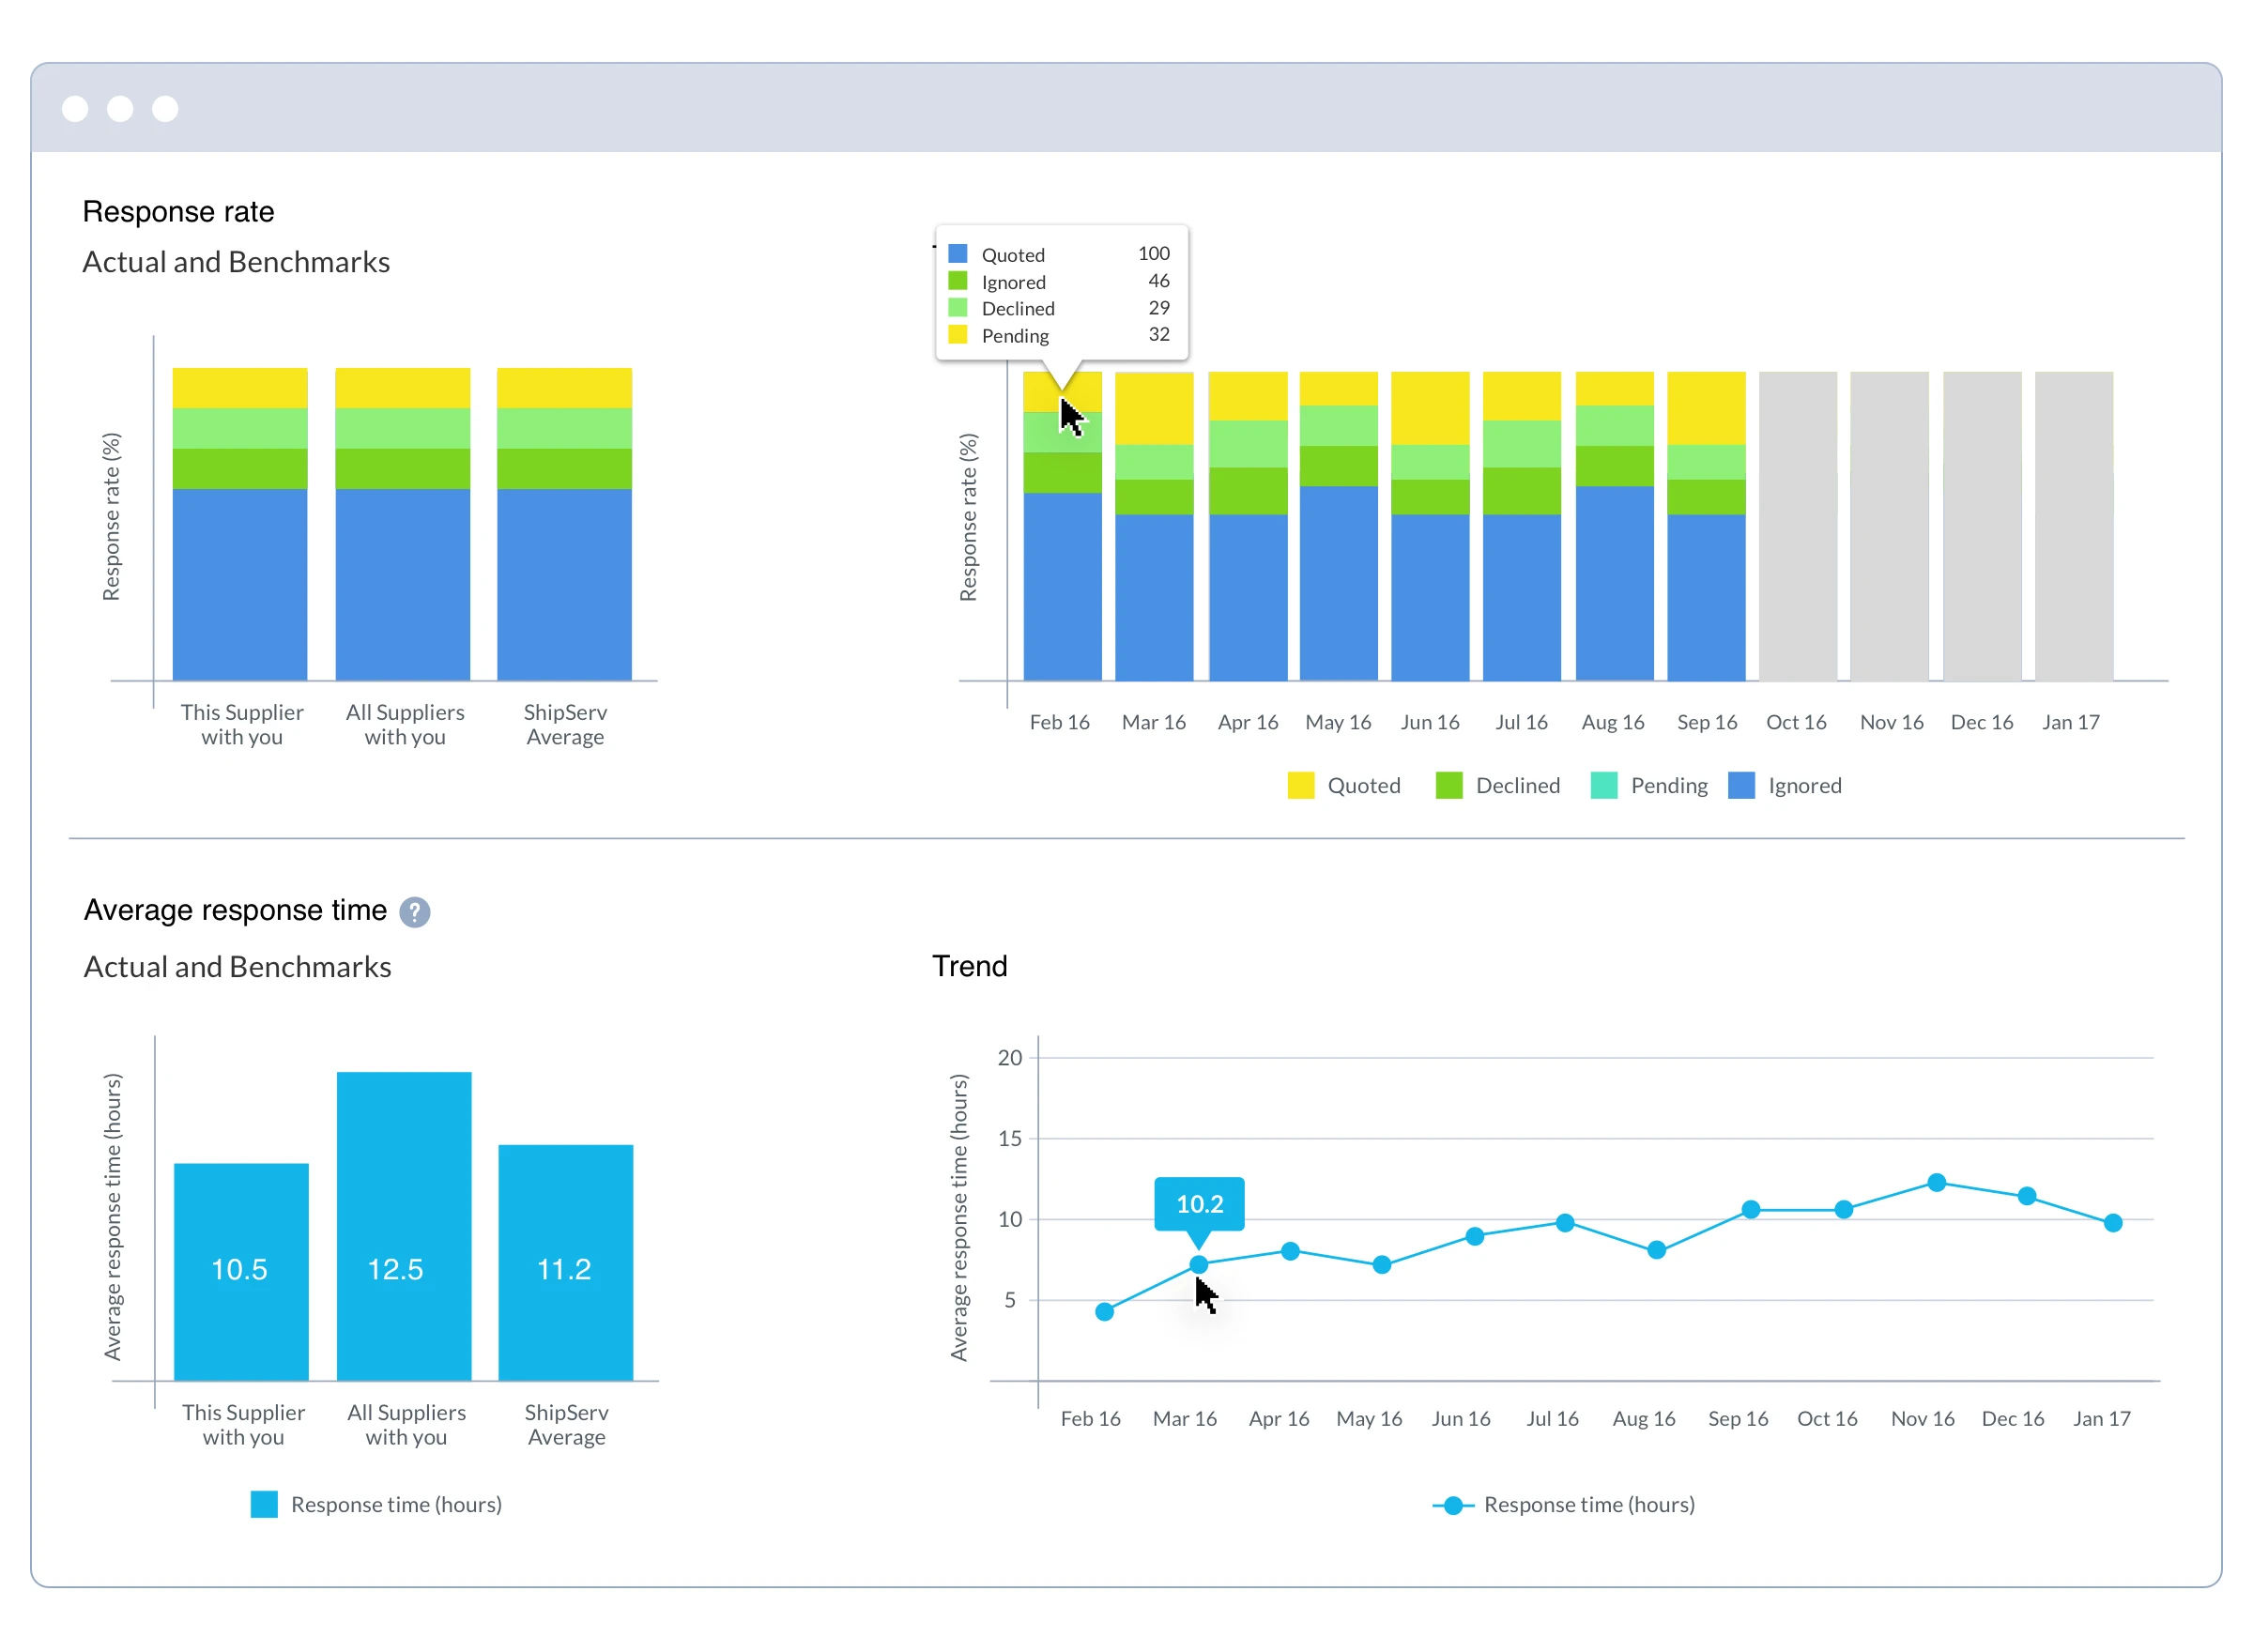2253x1652 pixels.
Task: Click the yellow Quoted legend swatch
Action: (1300, 786)
